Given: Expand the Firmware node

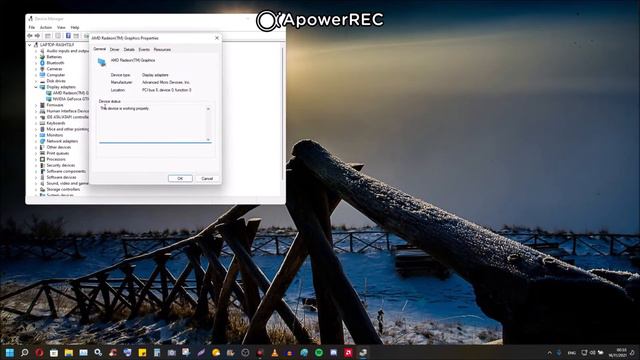Looking at the screenshot, I should (36, 105).
